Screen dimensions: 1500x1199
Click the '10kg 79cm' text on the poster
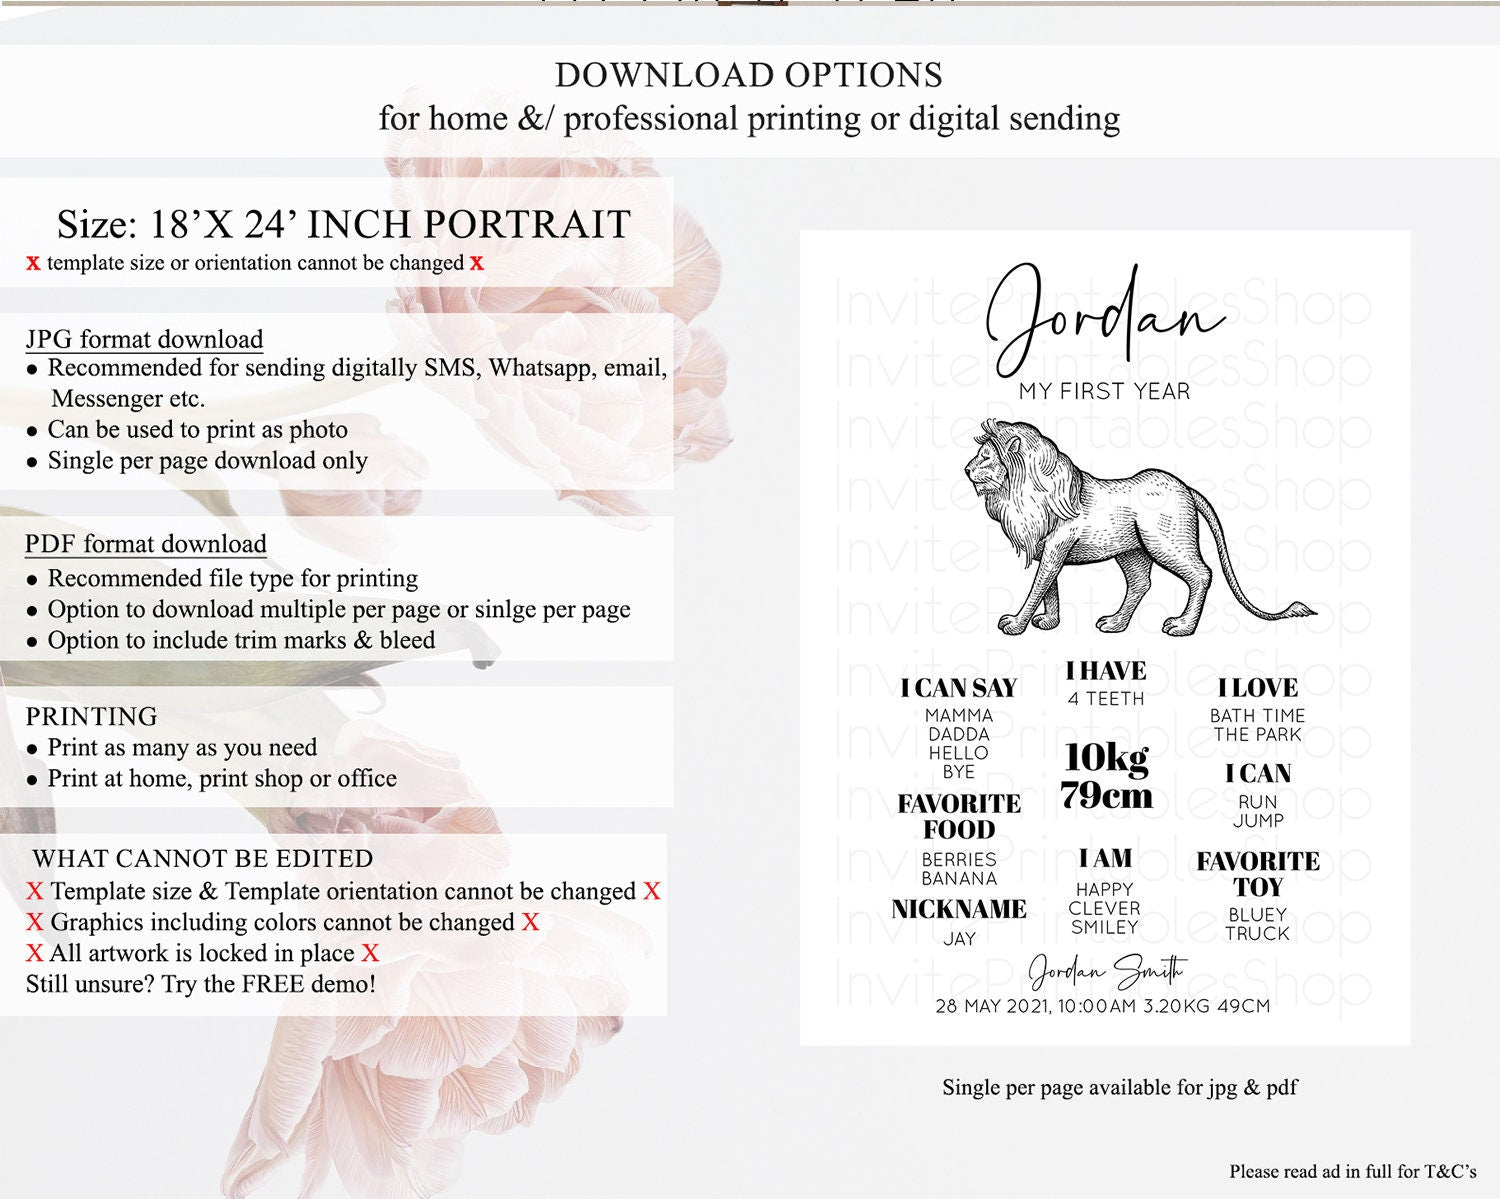(1106, 776)
